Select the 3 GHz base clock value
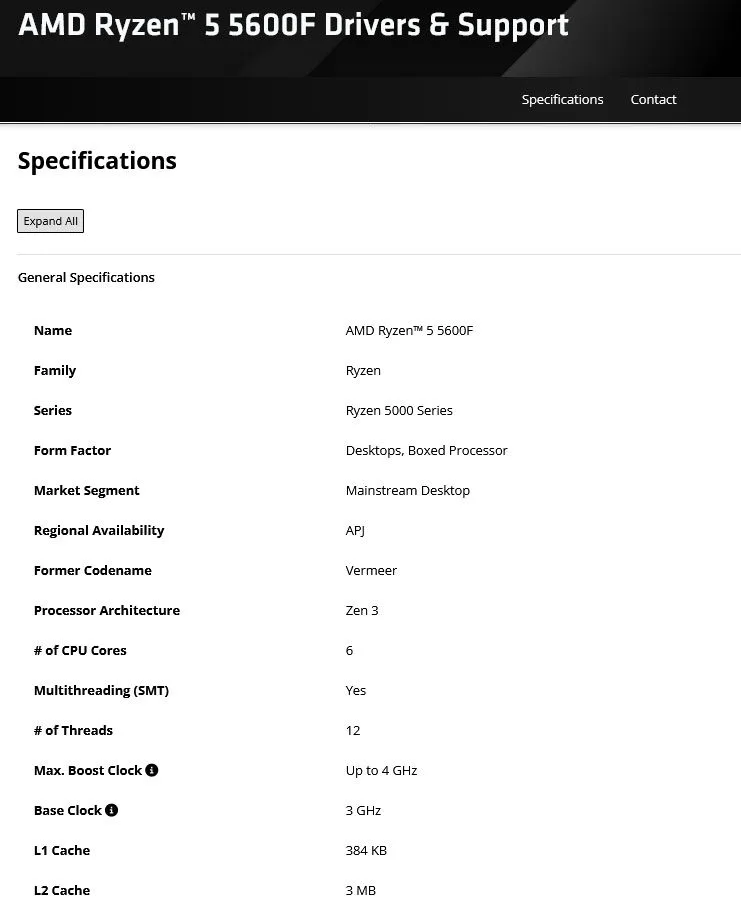 click(x=363, y=810)
